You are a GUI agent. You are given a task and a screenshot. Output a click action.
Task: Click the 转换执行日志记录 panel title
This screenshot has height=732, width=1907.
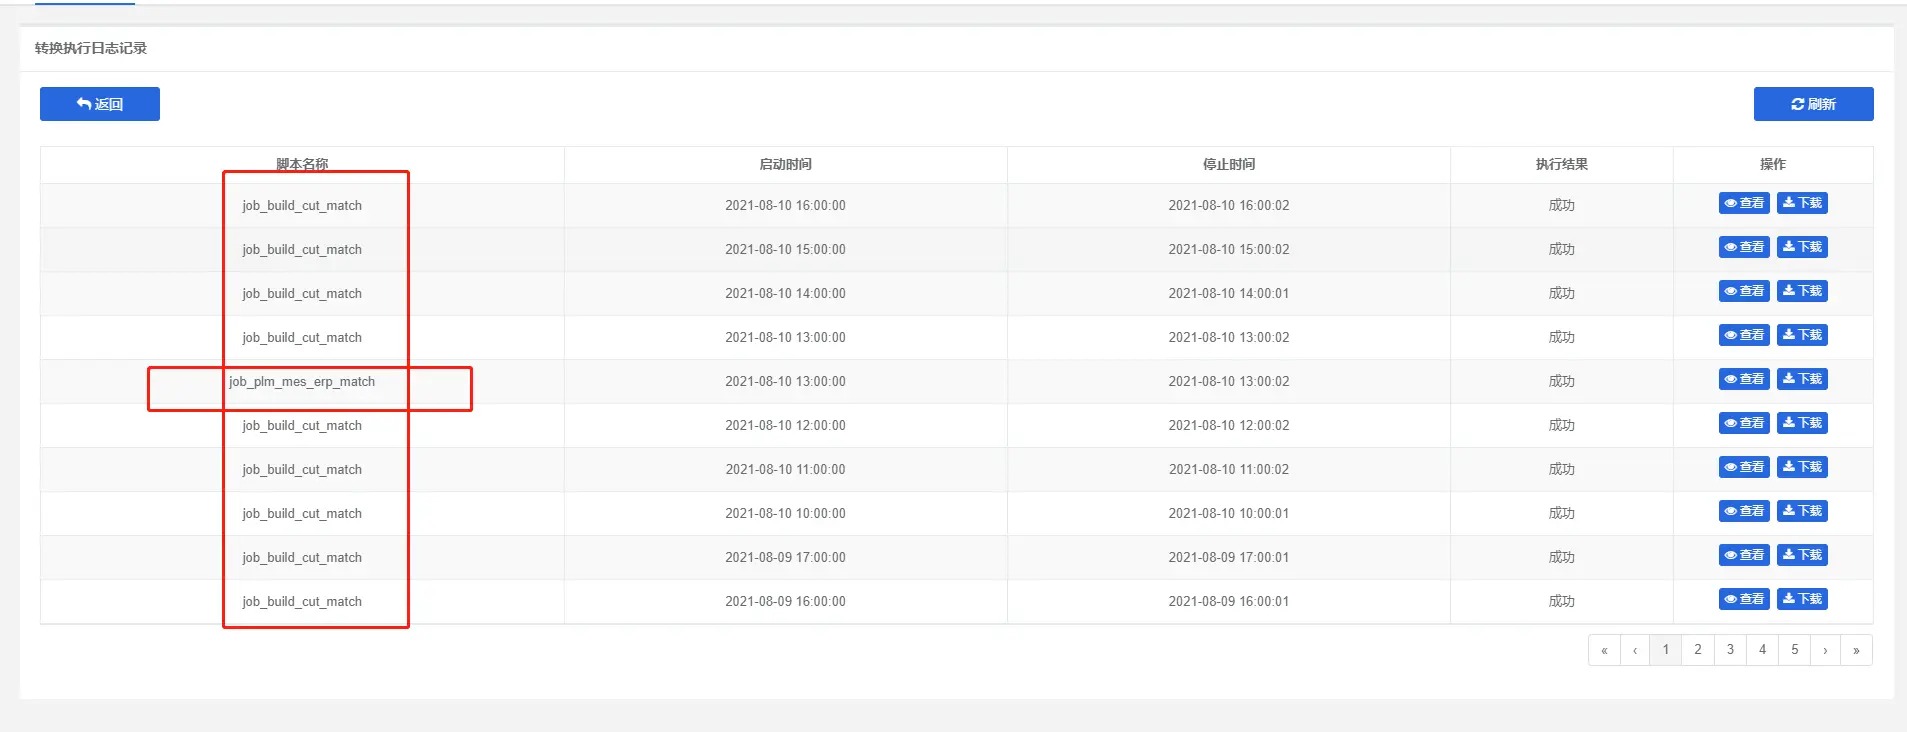(91, 48)
